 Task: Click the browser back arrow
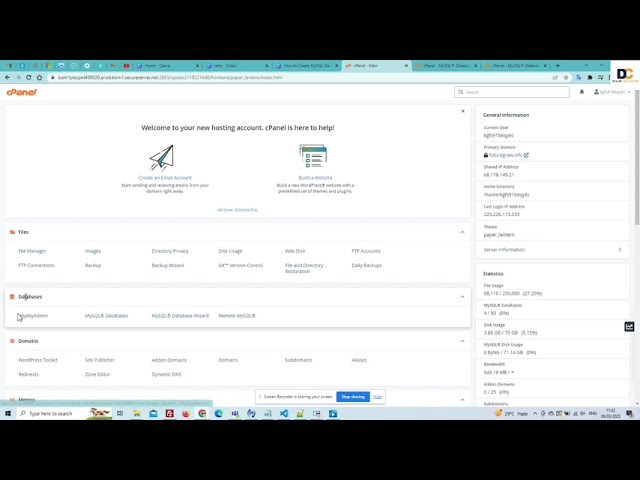(x=7, y=78)
